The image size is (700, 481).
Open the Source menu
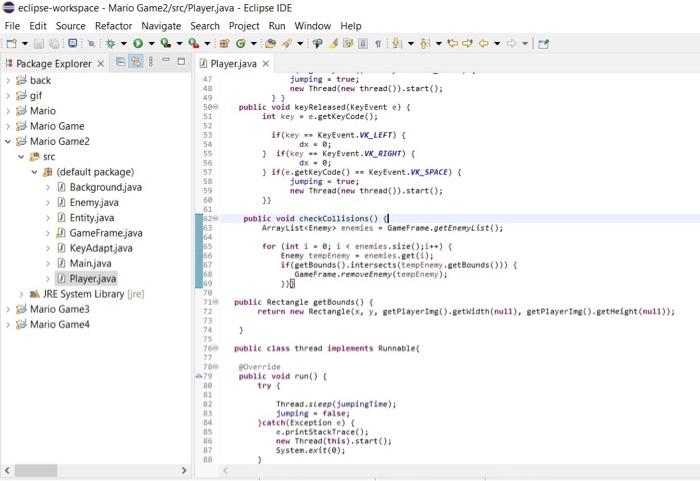(x=71, y=26)
